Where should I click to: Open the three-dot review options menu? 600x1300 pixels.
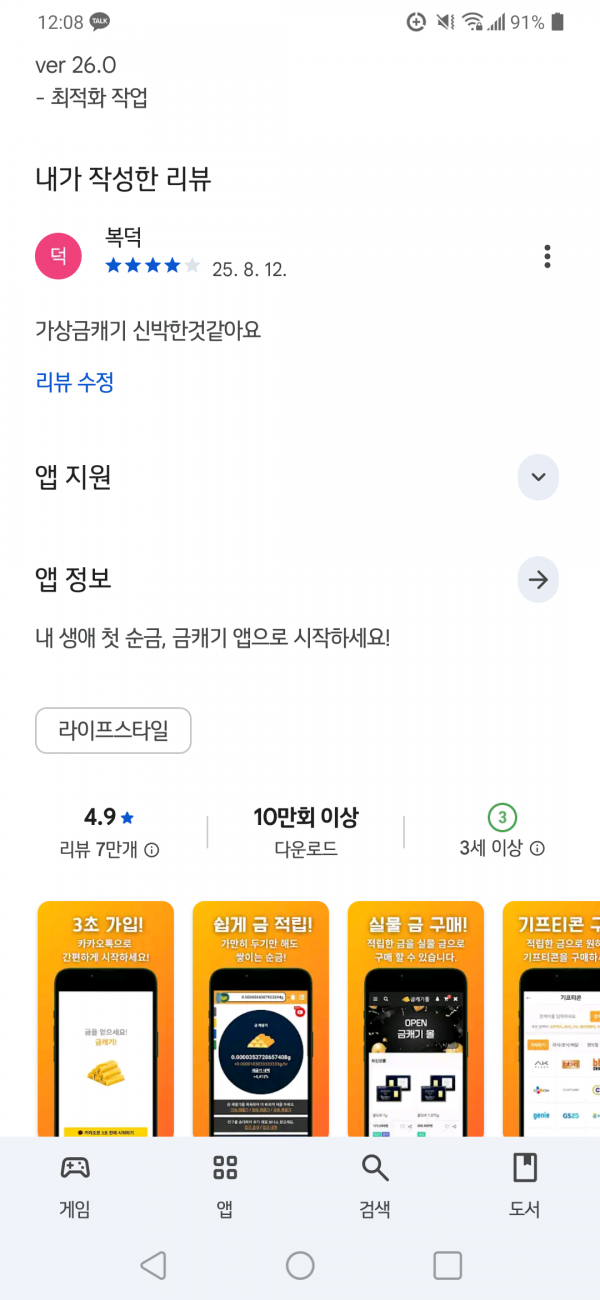pyautogui.click(x=547, y=256)
